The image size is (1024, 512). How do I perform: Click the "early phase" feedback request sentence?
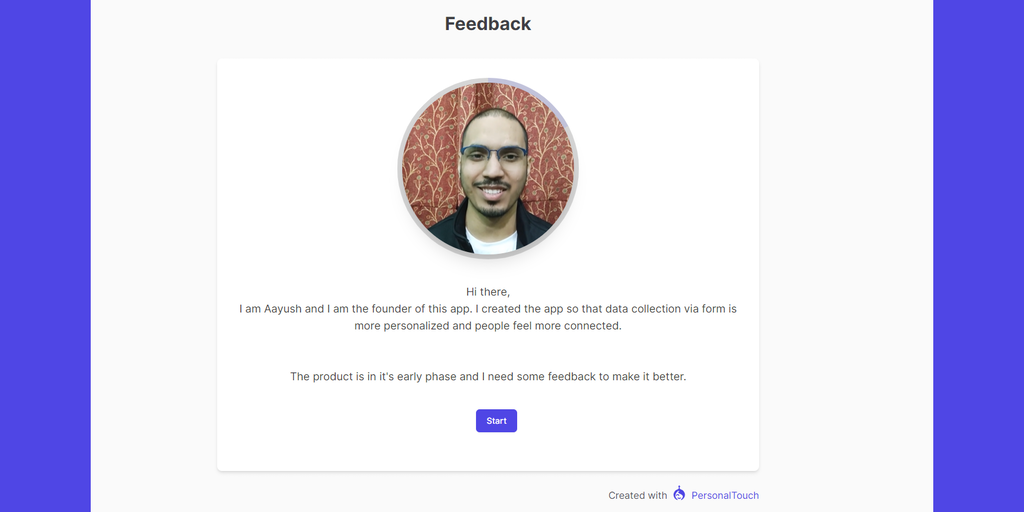tap(488, 377)
